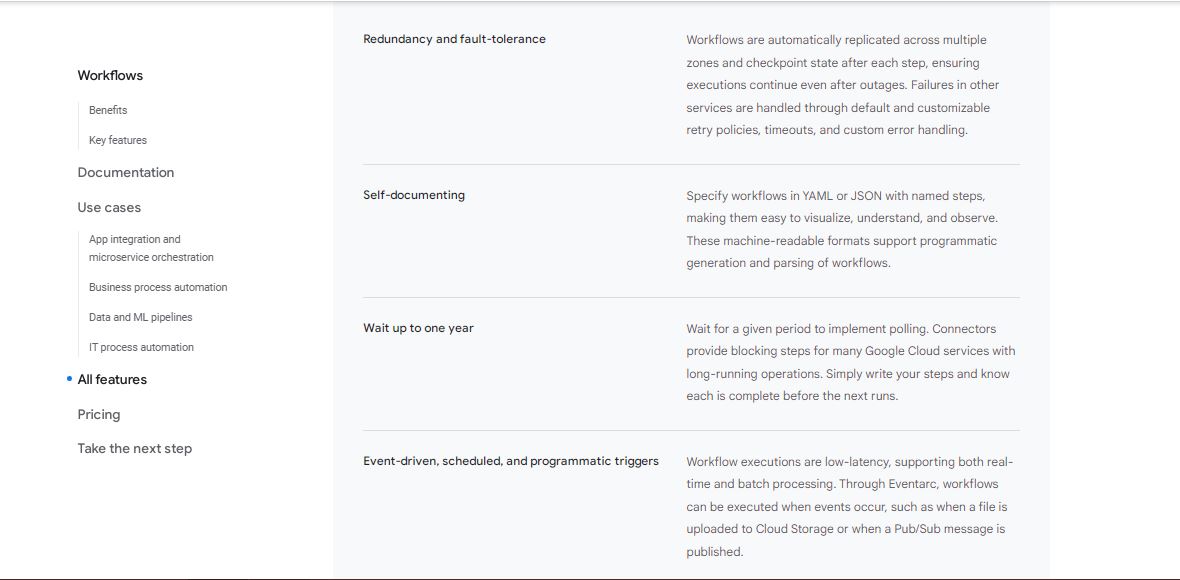Select the Redundancy and fault-tolerance row label
This screenshot has height=580, width=1180.
click(454, 39)
